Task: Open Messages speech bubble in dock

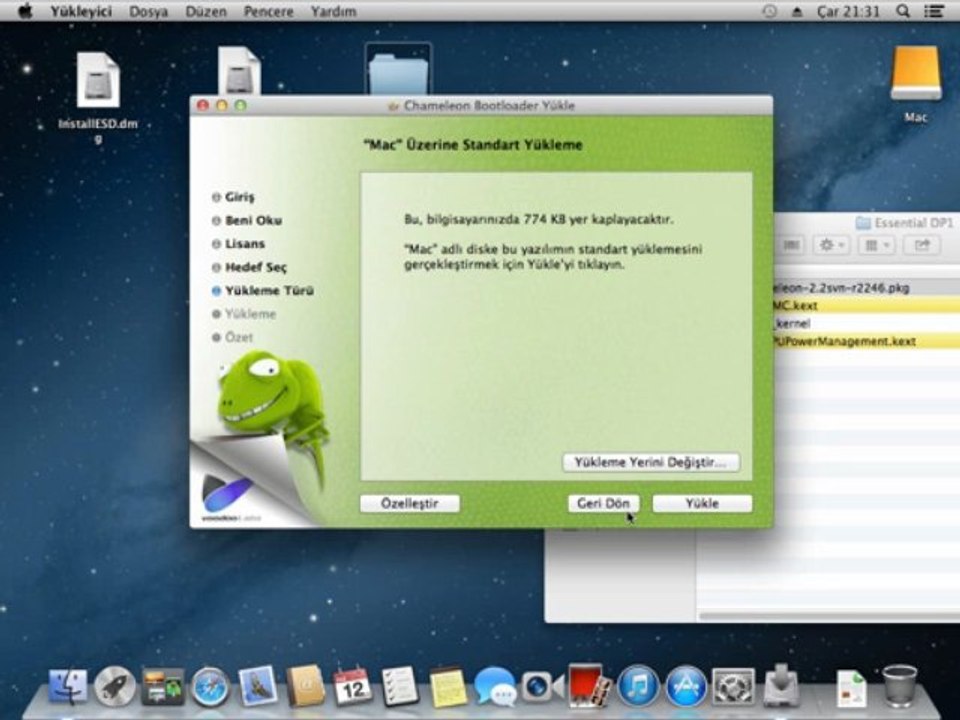Action: (x=495, y=687)
